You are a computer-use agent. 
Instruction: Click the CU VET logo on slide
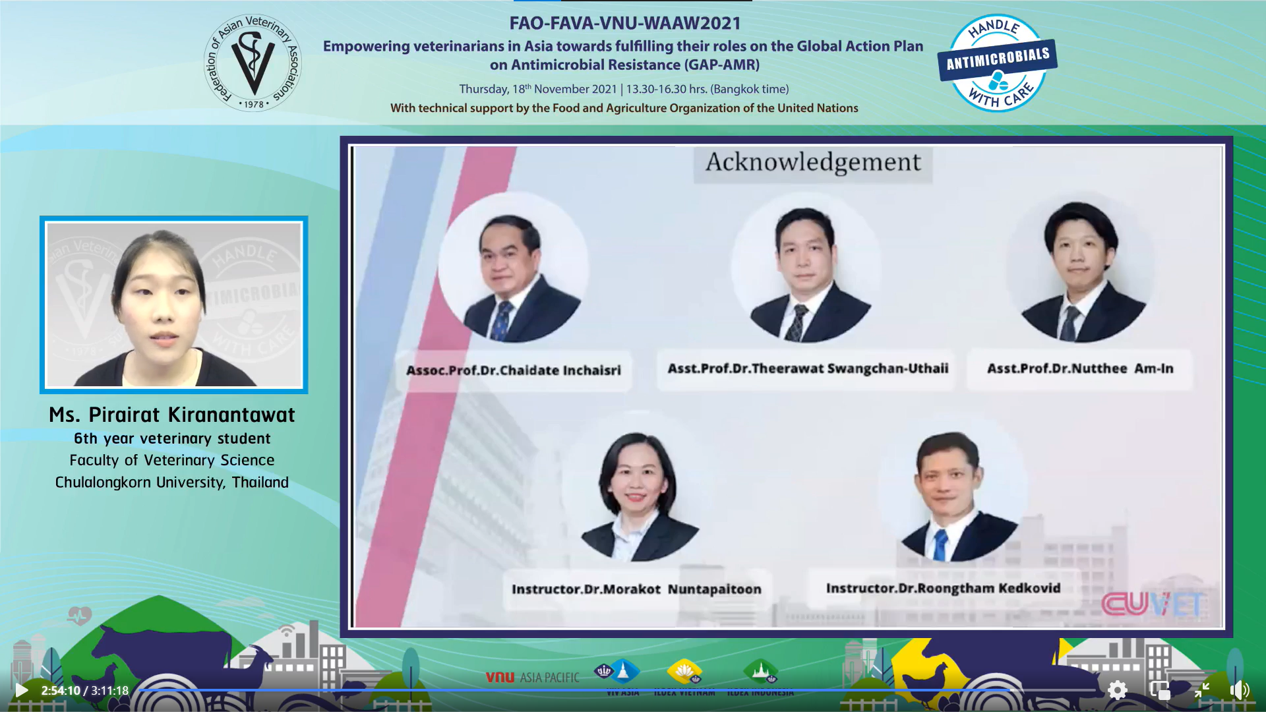click(x=1153, y=603)
